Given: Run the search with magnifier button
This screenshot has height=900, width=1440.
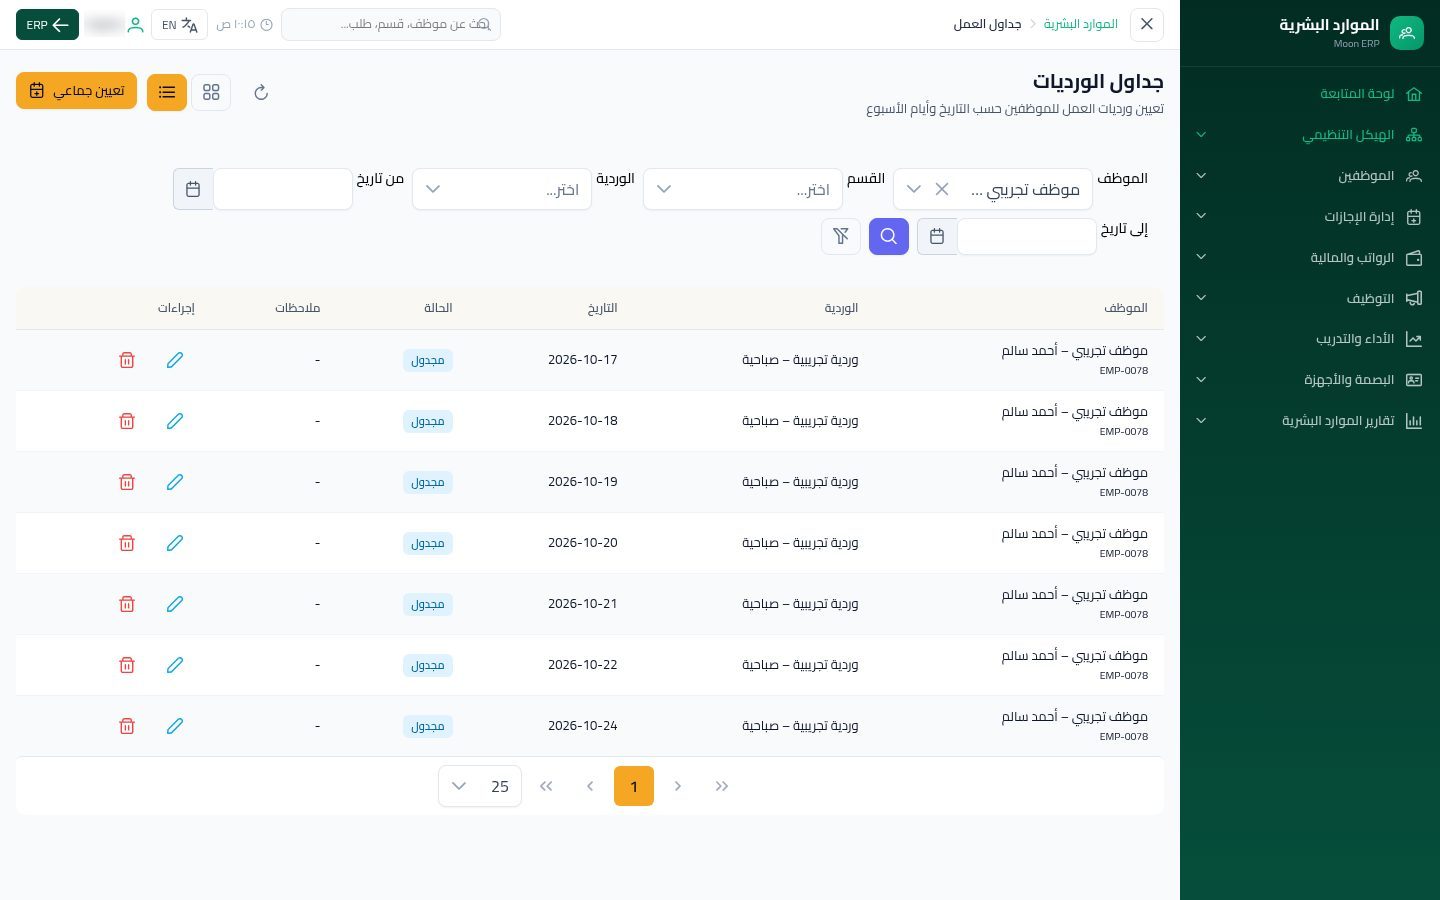Looking at the screenshot, I should [x=889, y=237].
